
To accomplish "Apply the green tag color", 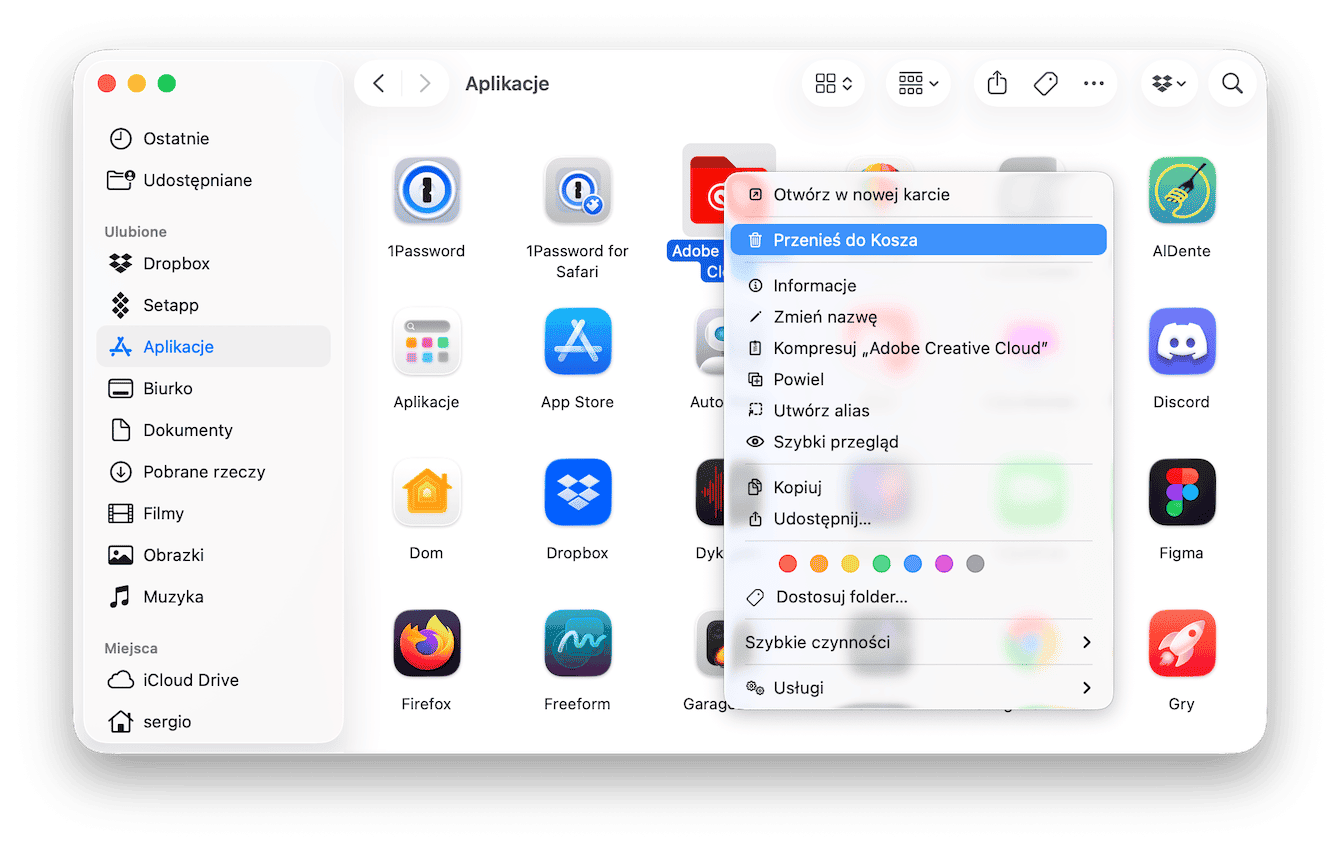I will click(881, 564).
